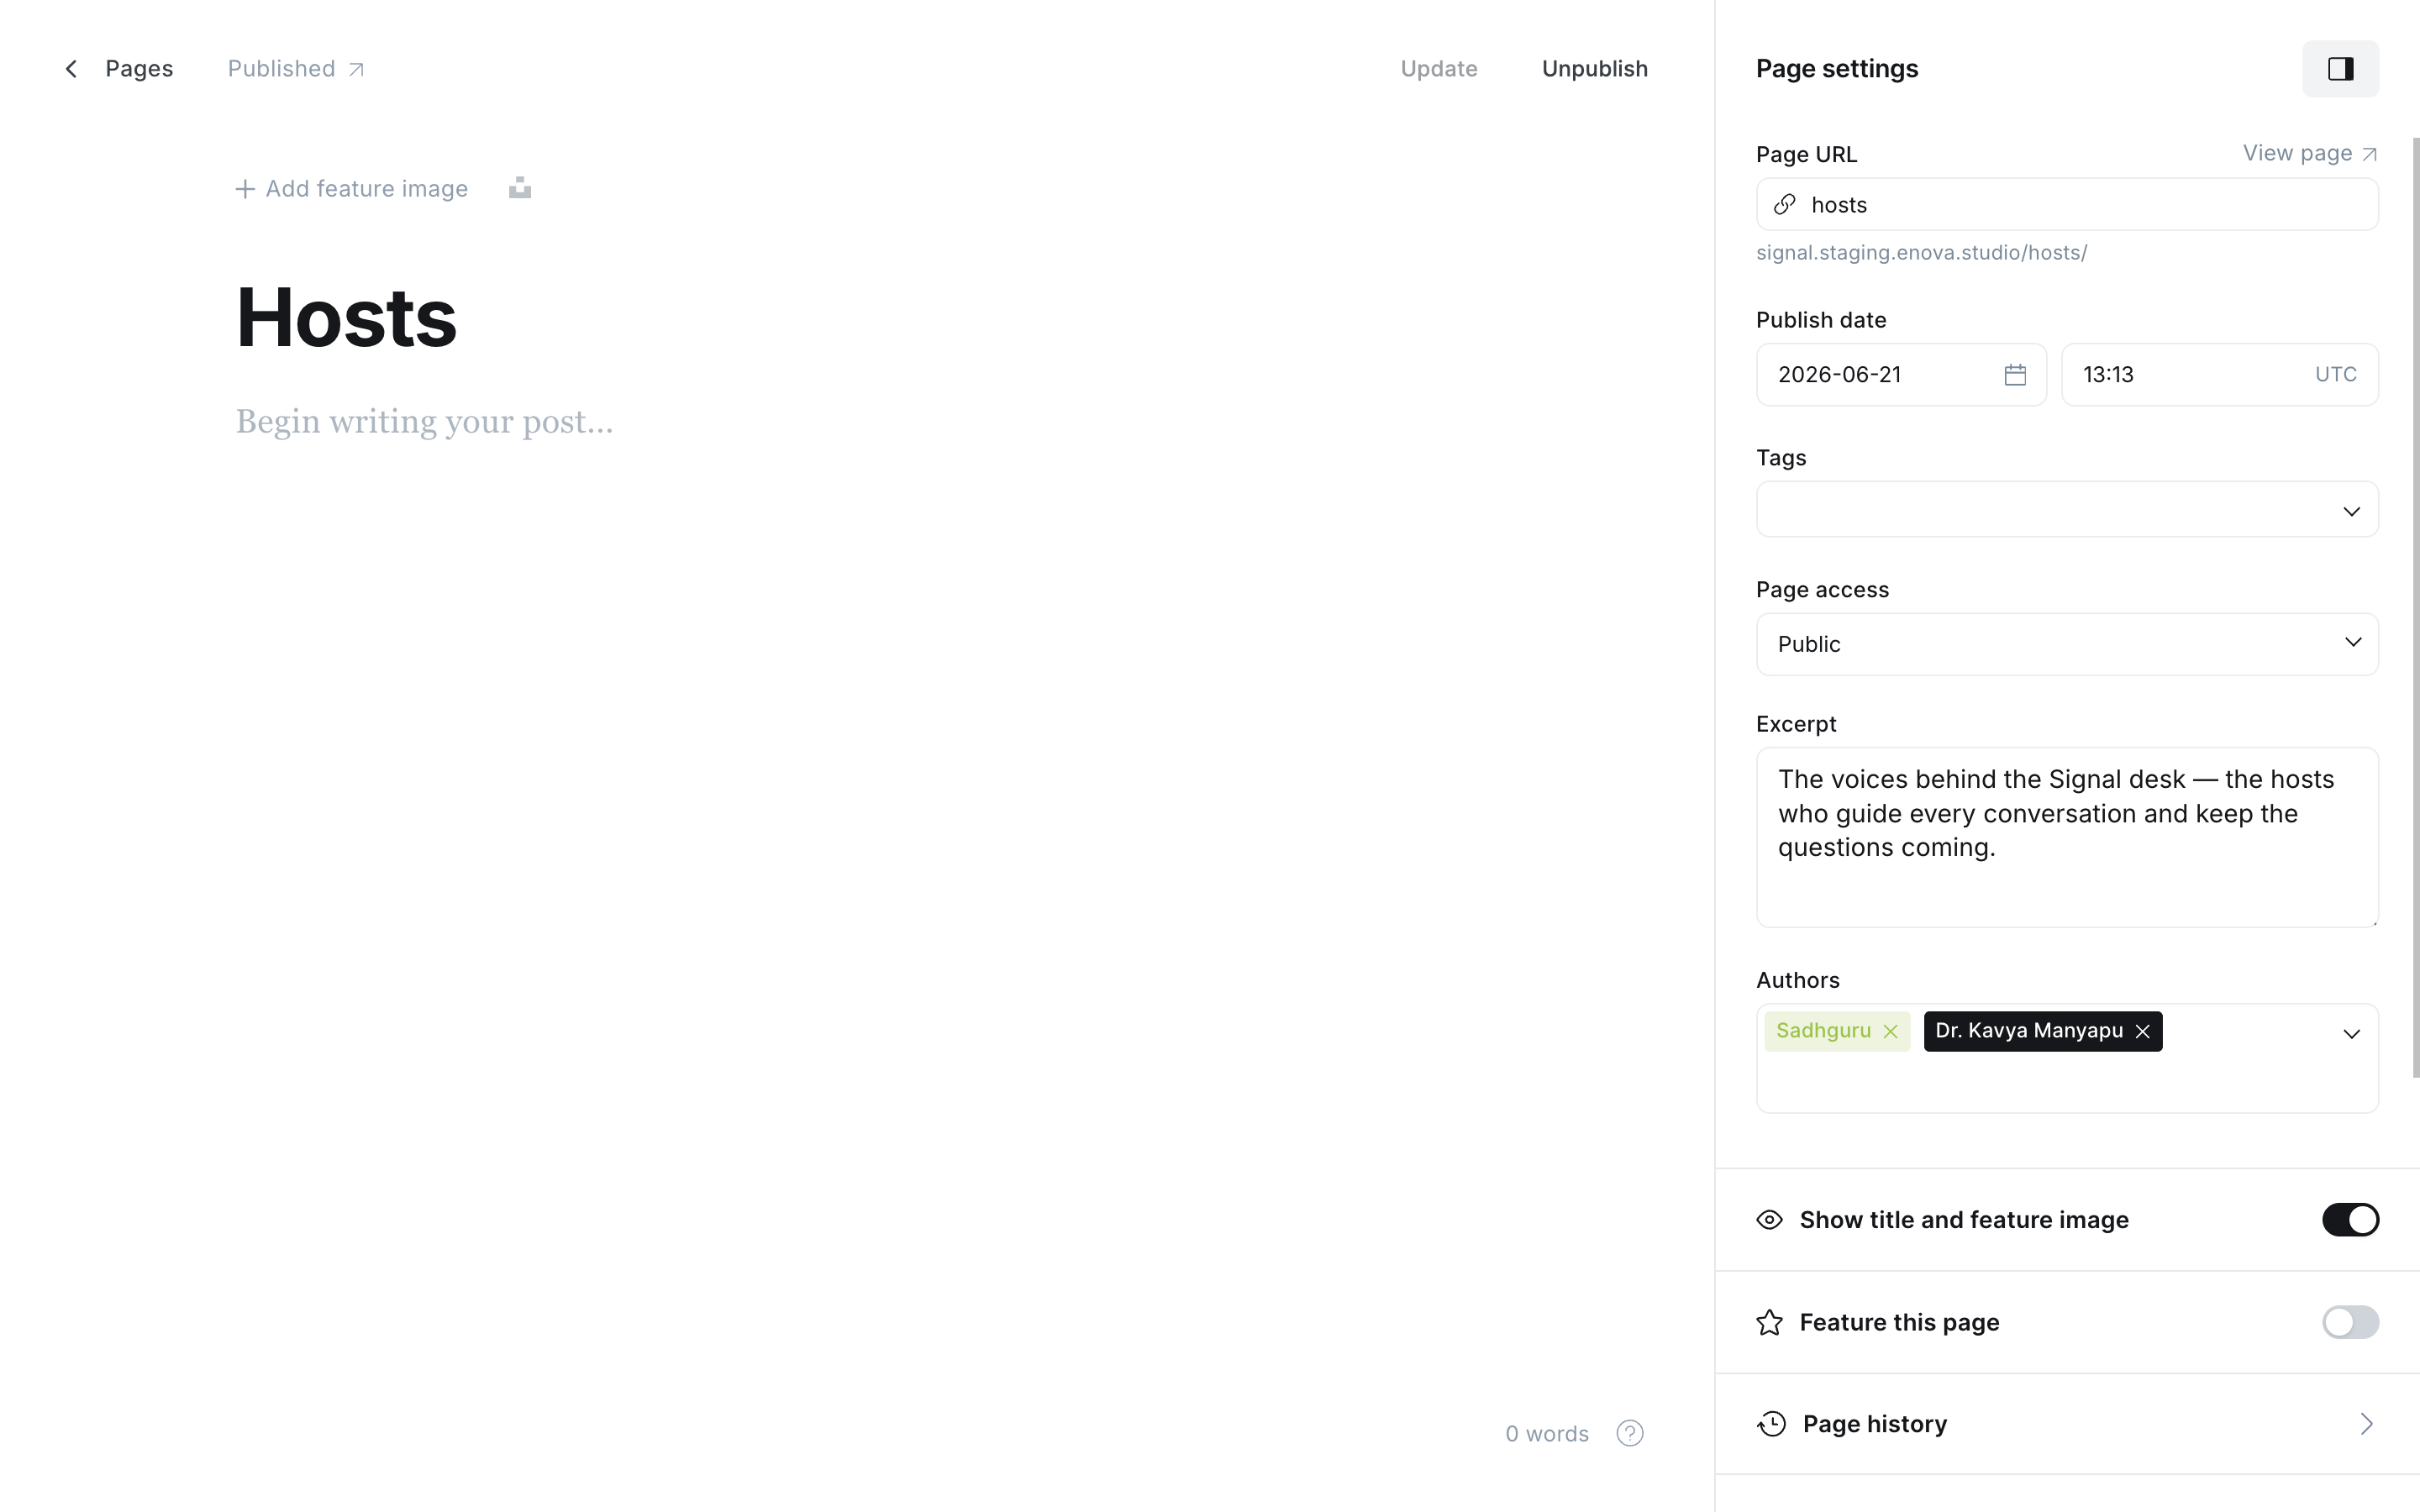Expand the Authors dropdown arrow
The width and height of the screenshot is (2420, 1512).
(2352, 1034)
